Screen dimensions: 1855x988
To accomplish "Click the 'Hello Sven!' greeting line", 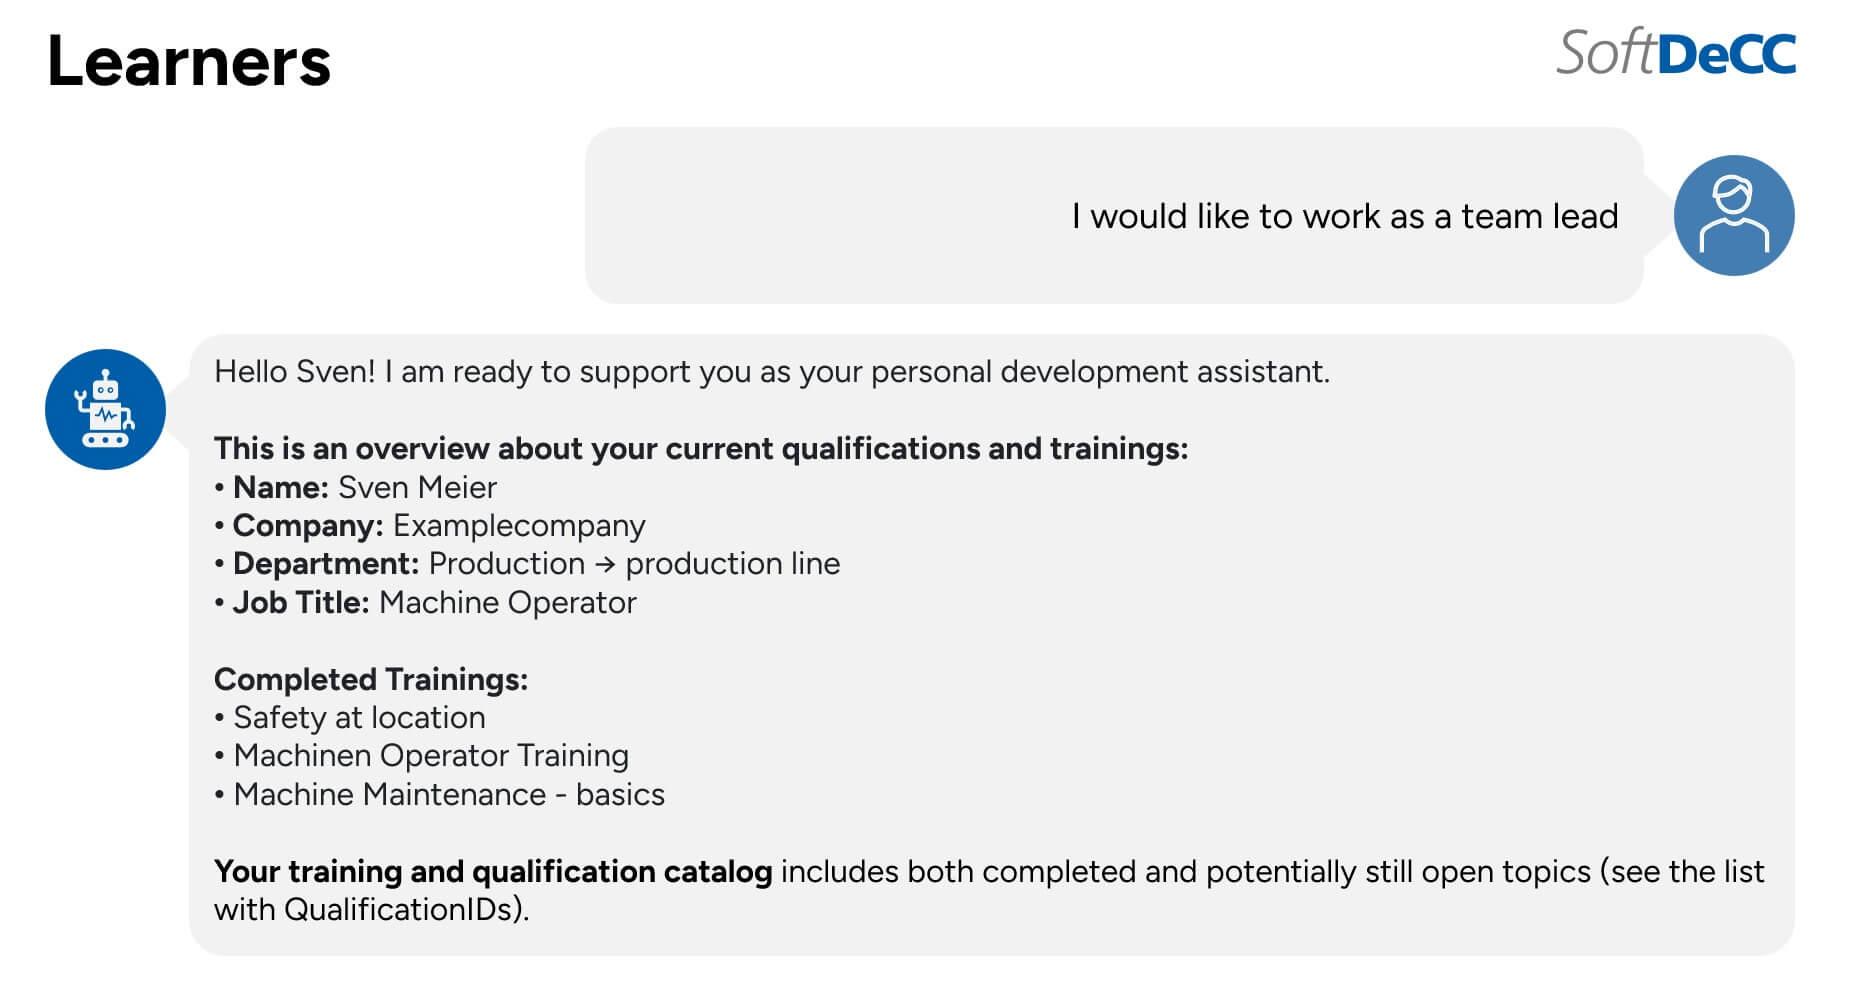I will [771, 372].
